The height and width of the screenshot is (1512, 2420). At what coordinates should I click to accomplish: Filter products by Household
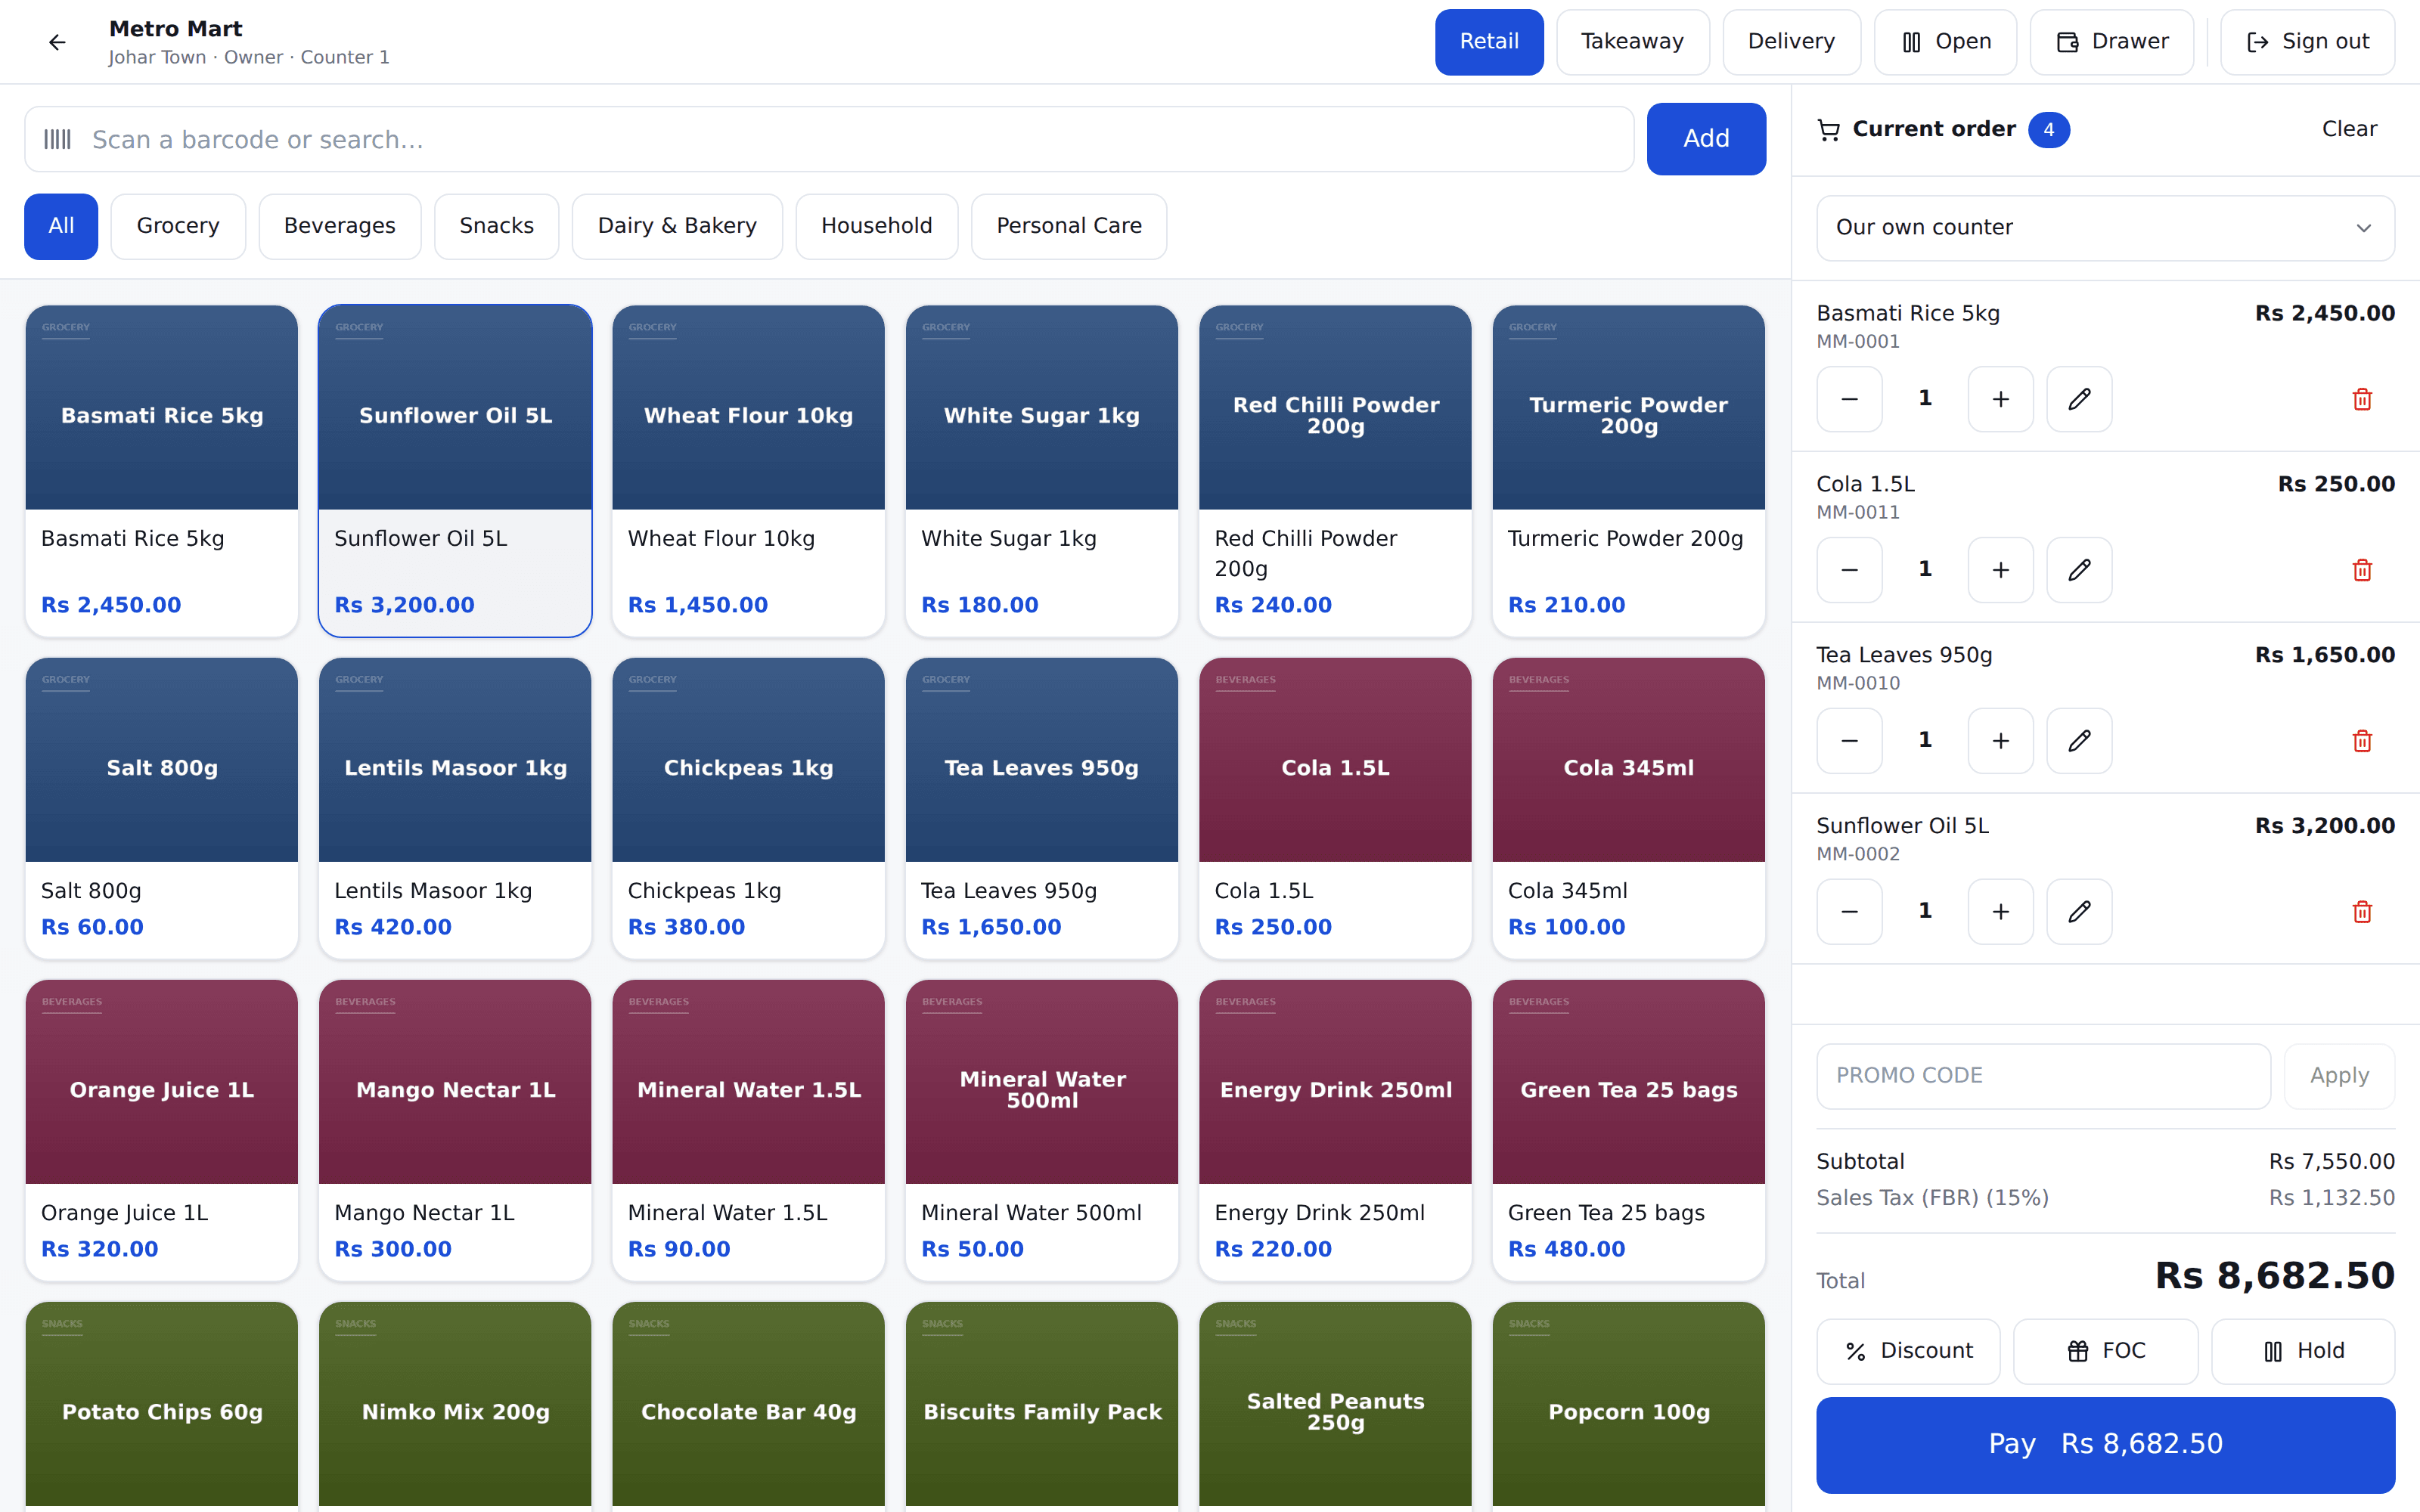[x=877, y=226]
